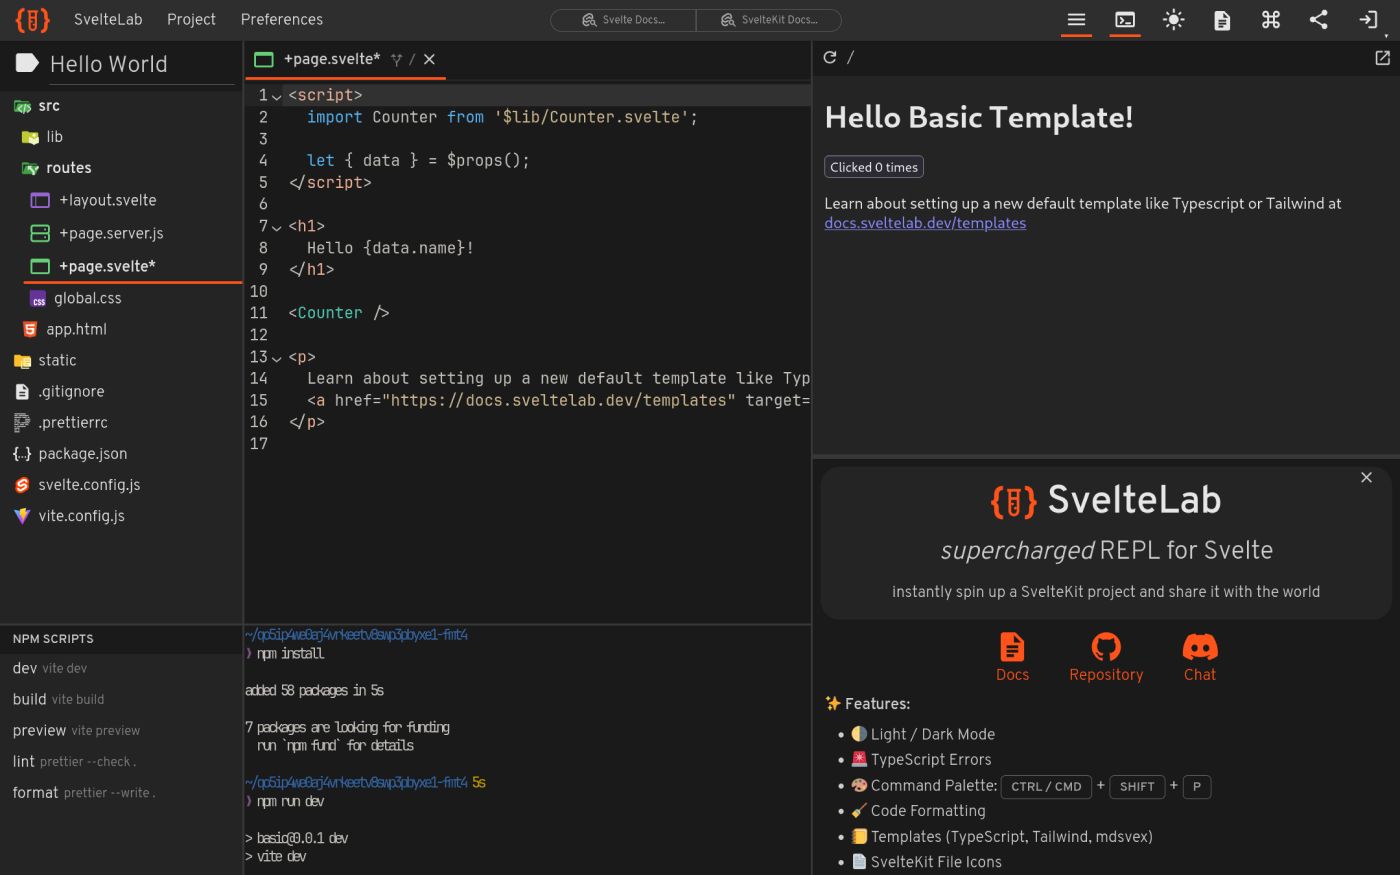Toggle the file tree sidebar
Screen dimensions: 1400x875
pos(1076,19)
